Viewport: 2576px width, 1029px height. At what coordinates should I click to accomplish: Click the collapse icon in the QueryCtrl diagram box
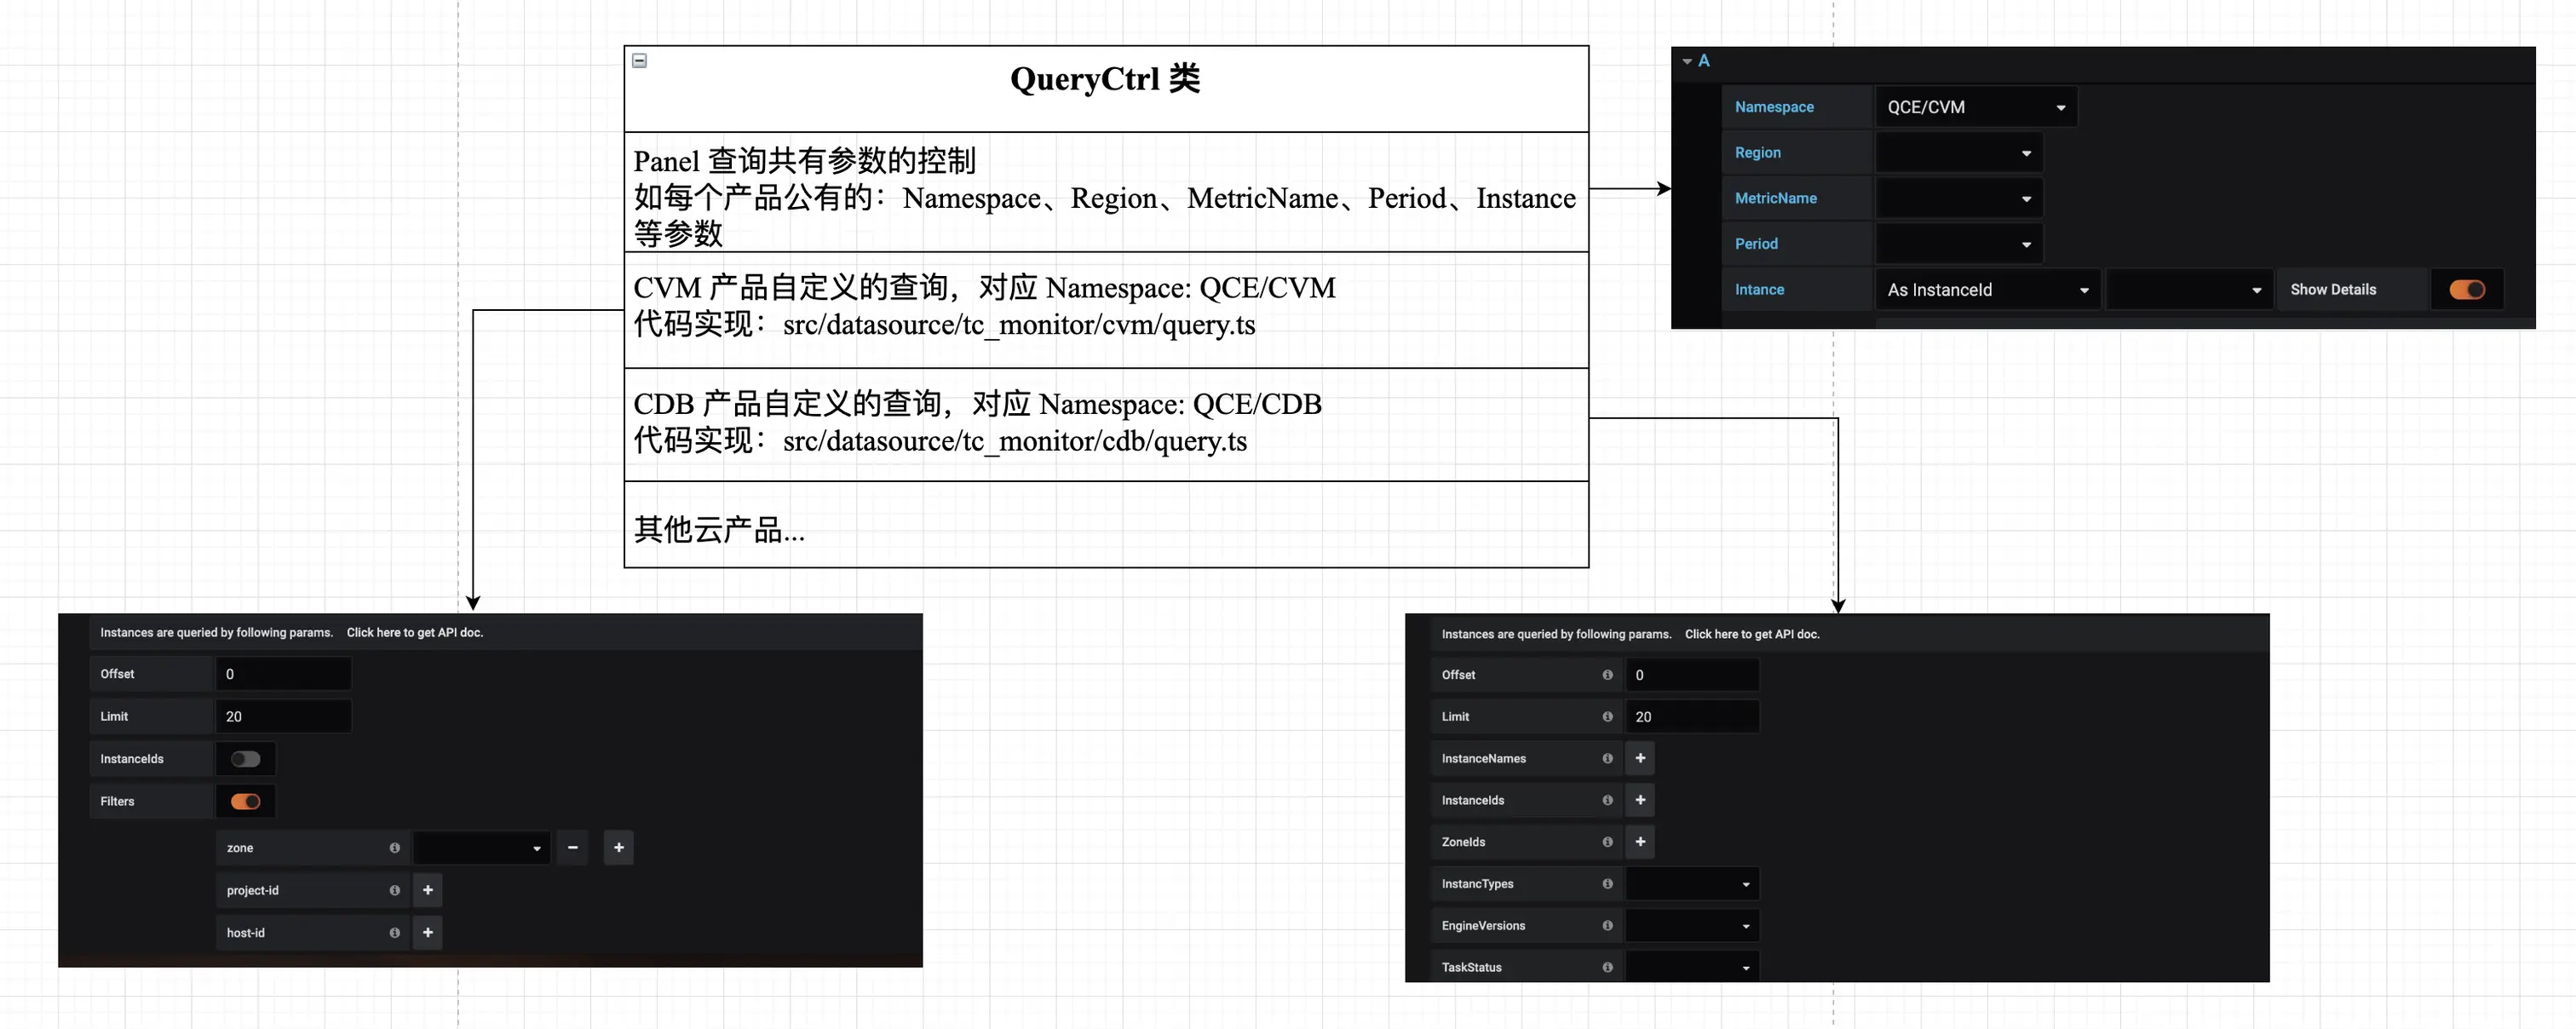click(639, 61)
